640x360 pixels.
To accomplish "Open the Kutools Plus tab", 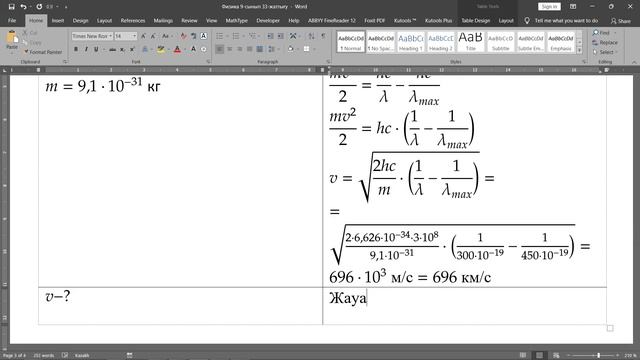I will coord(438,21).
